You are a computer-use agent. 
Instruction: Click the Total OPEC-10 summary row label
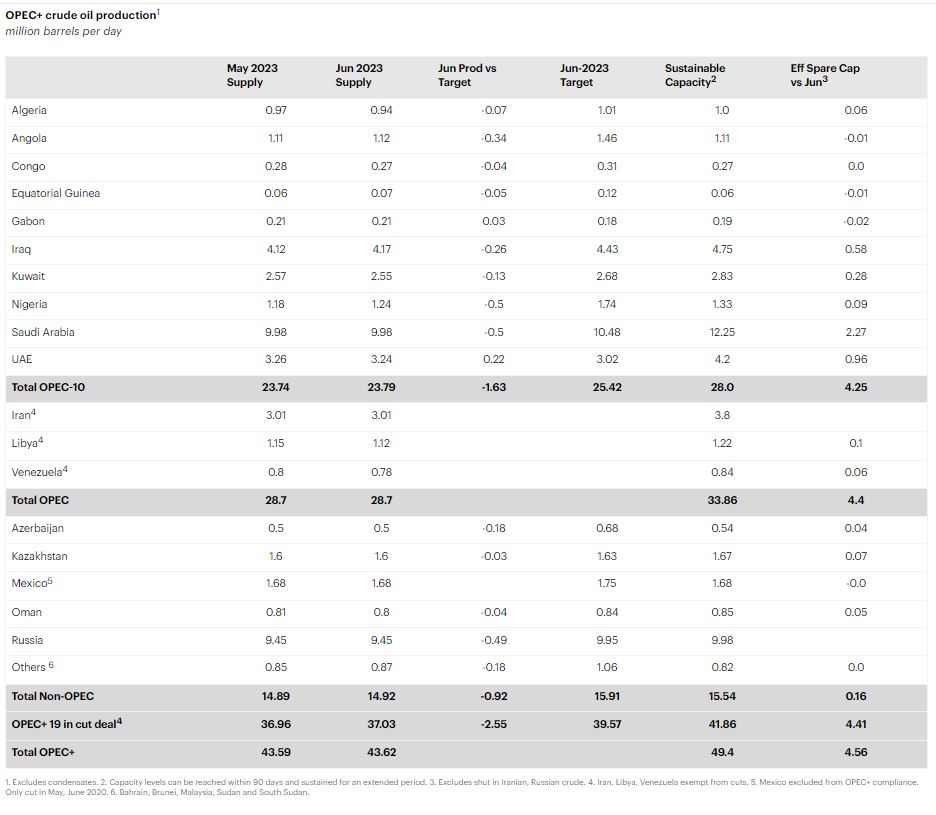[48, 387]
